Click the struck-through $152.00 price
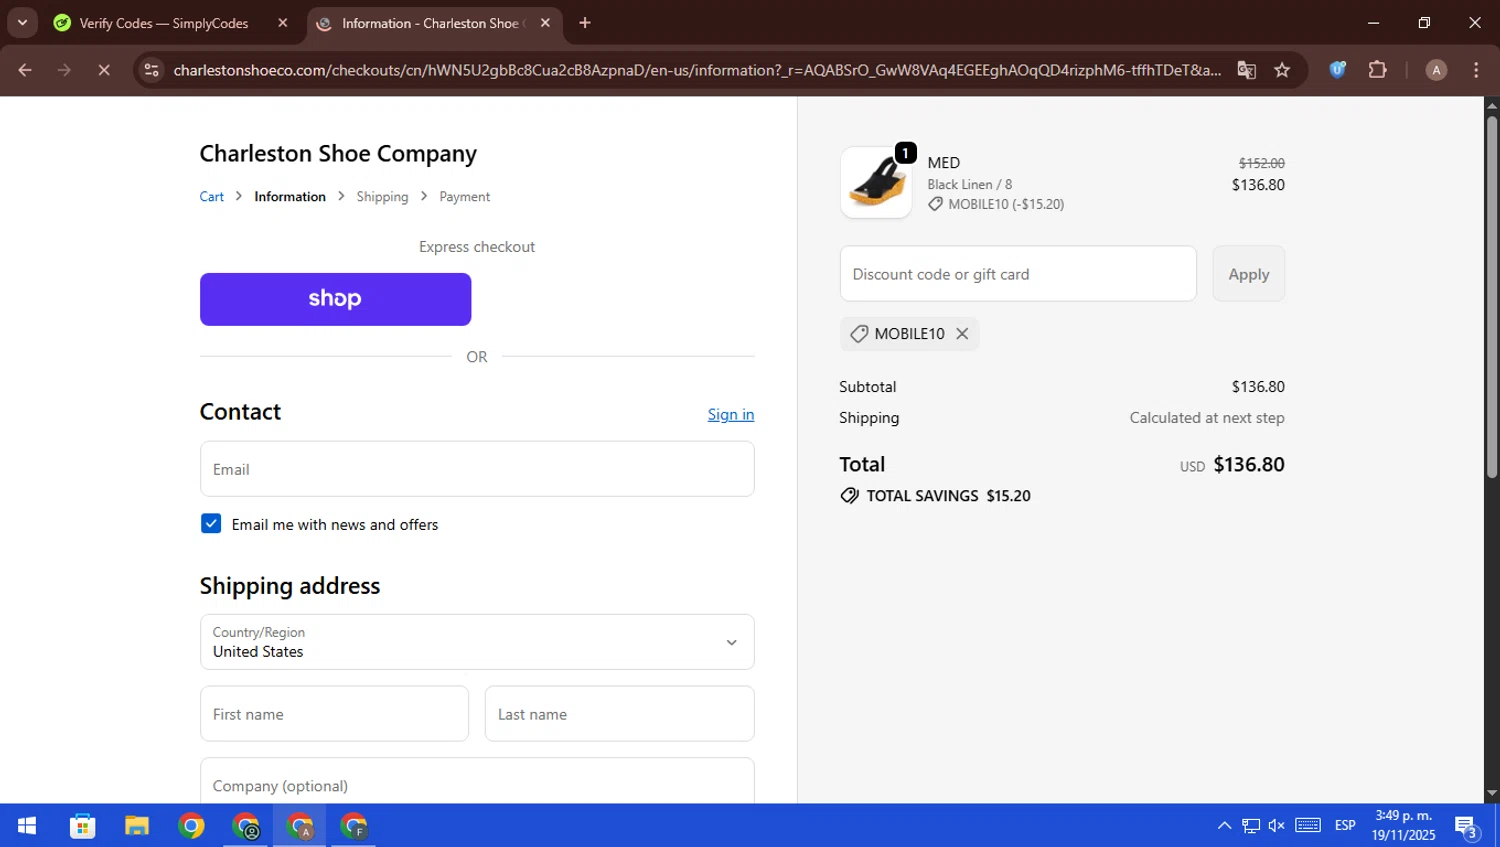The image size is (1500, 847). click(1261, 163)
